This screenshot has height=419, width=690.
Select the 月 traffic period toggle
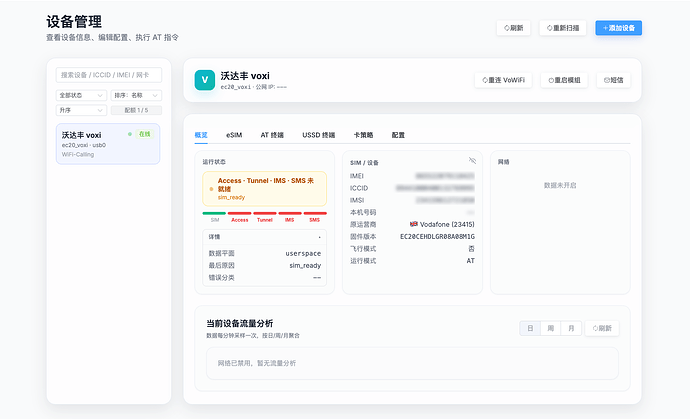pos(571,328)
